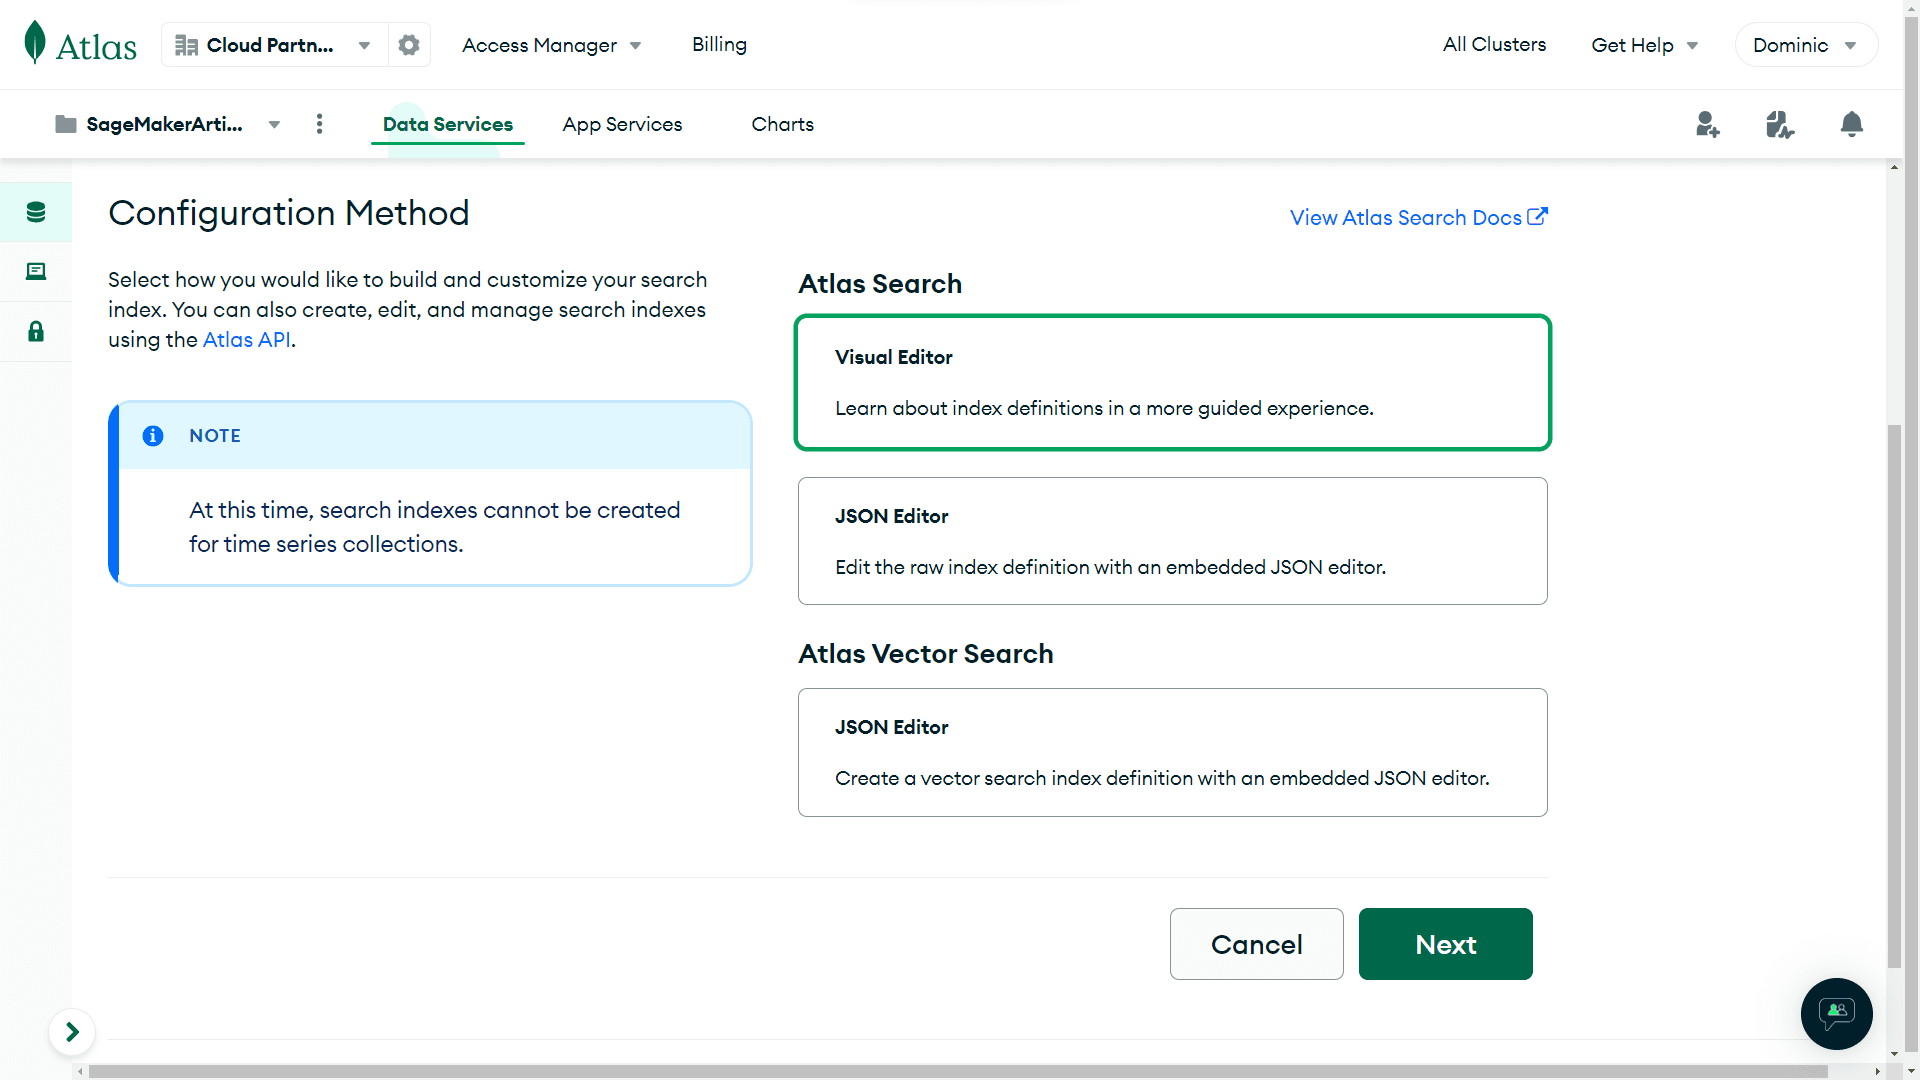Open the Security lock sidebar icon

36,332
